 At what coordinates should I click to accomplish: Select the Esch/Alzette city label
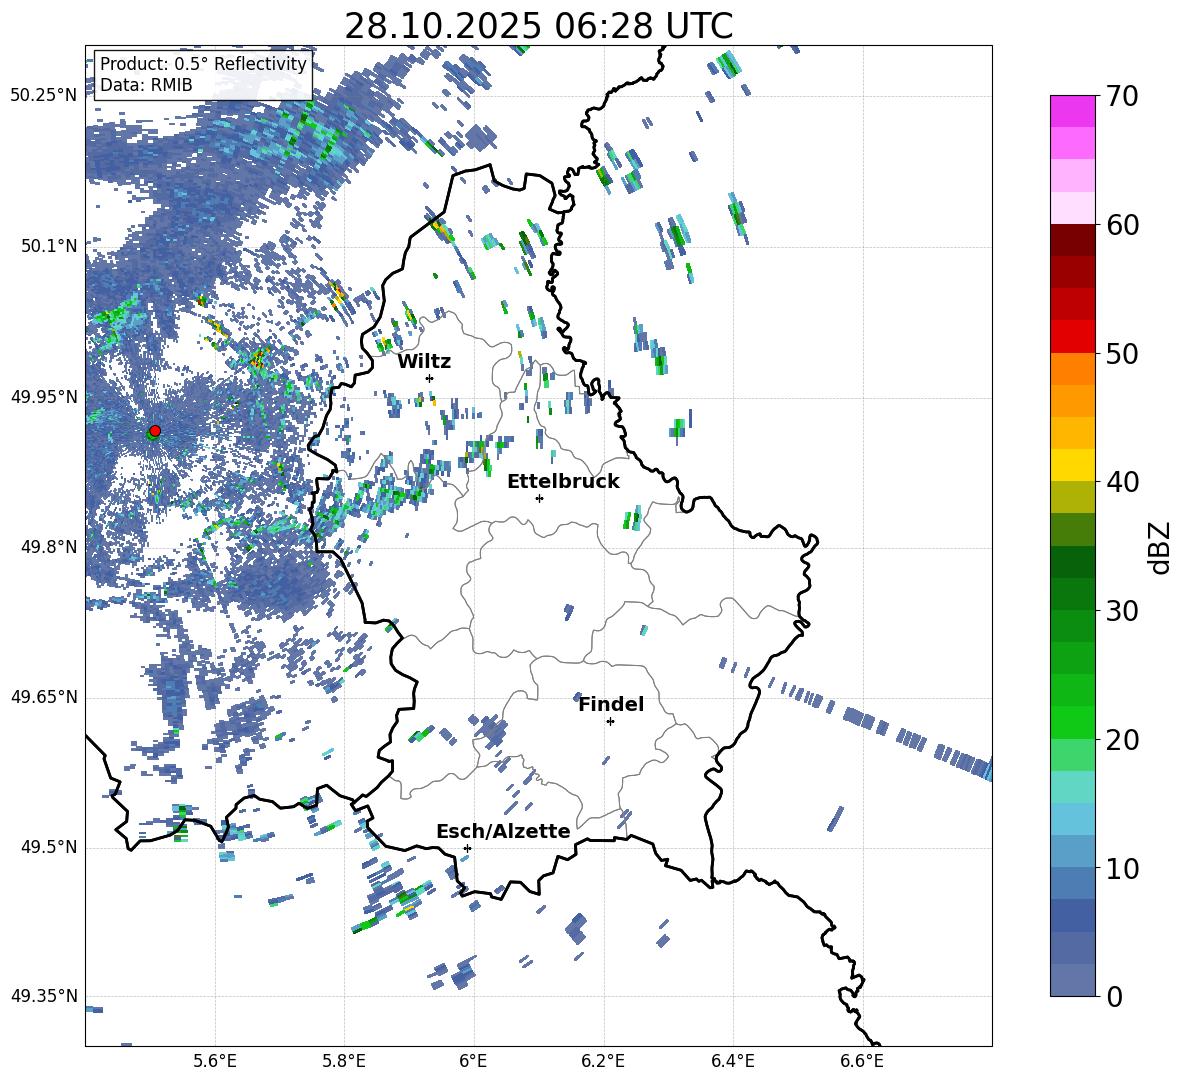pyautogui.click(x=503, y=831)
